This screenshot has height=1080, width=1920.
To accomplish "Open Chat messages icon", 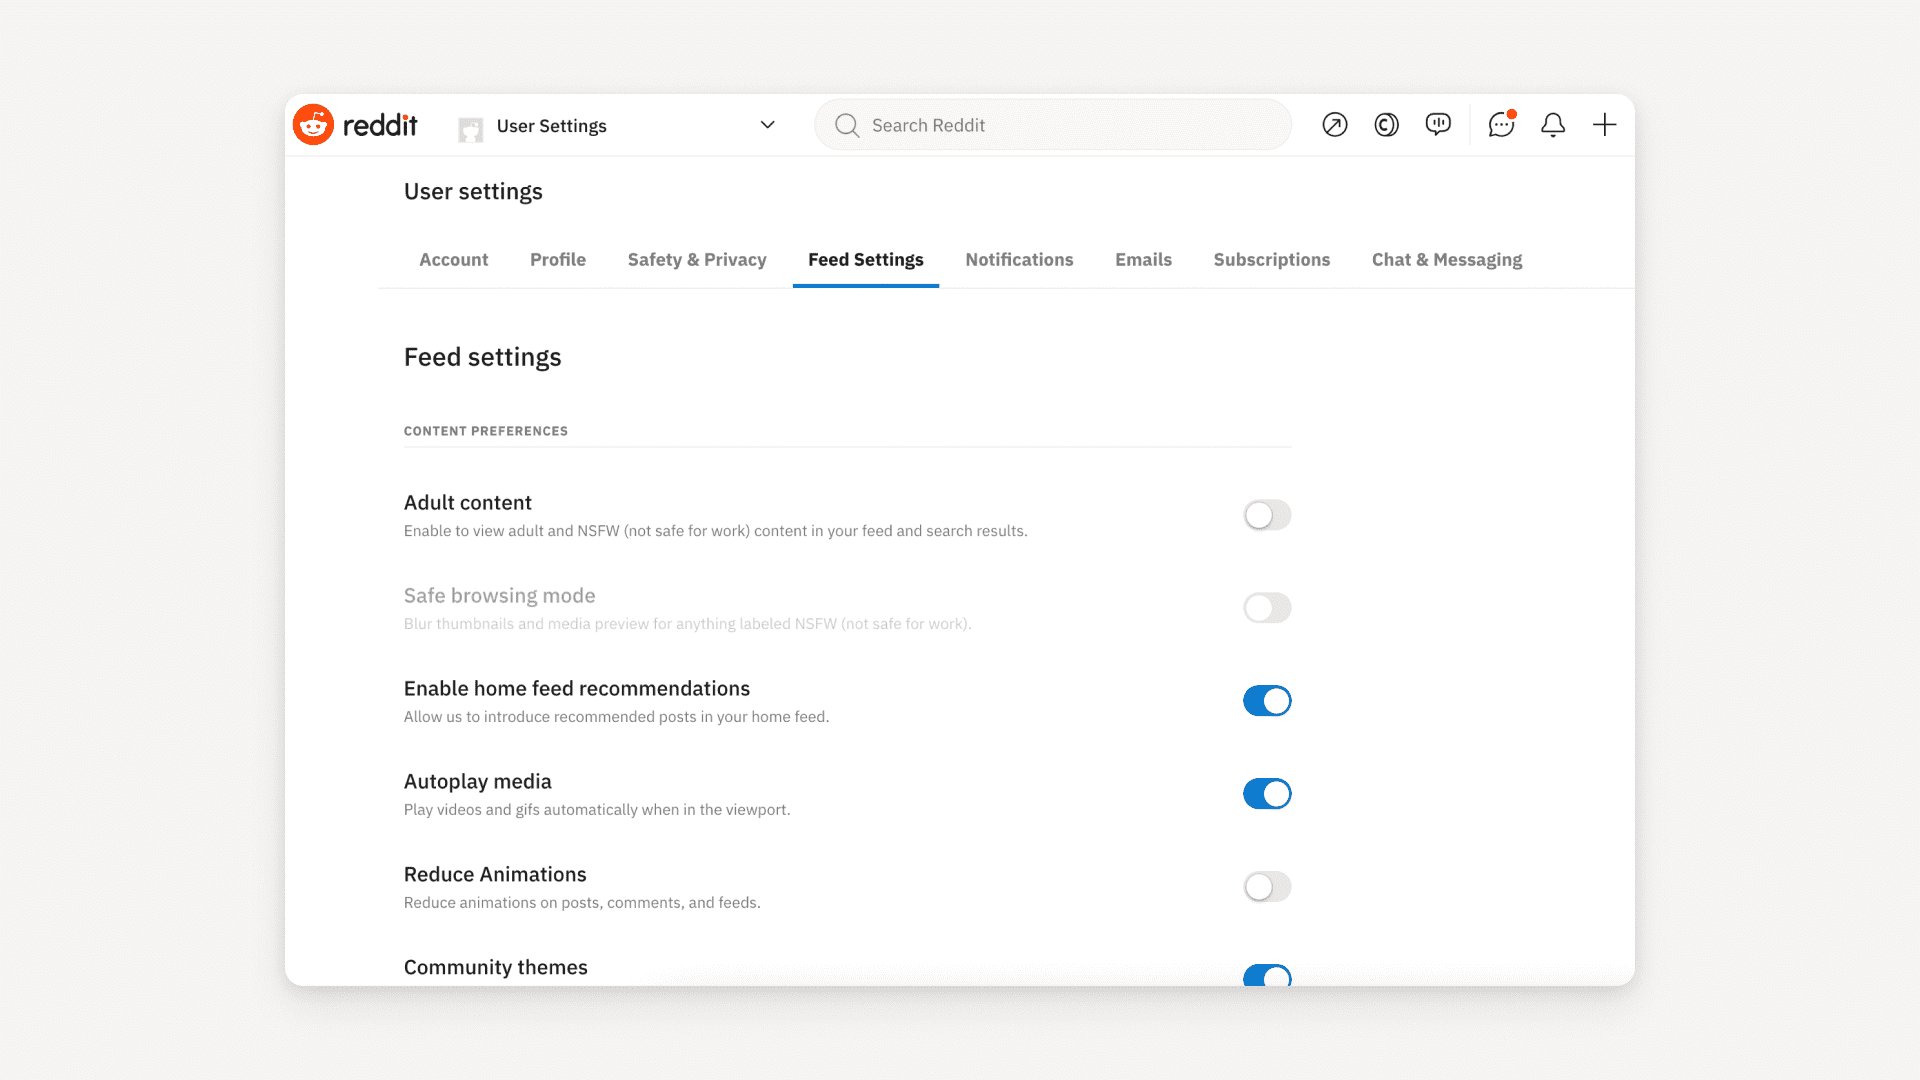I will click(x=1501, y=125).
